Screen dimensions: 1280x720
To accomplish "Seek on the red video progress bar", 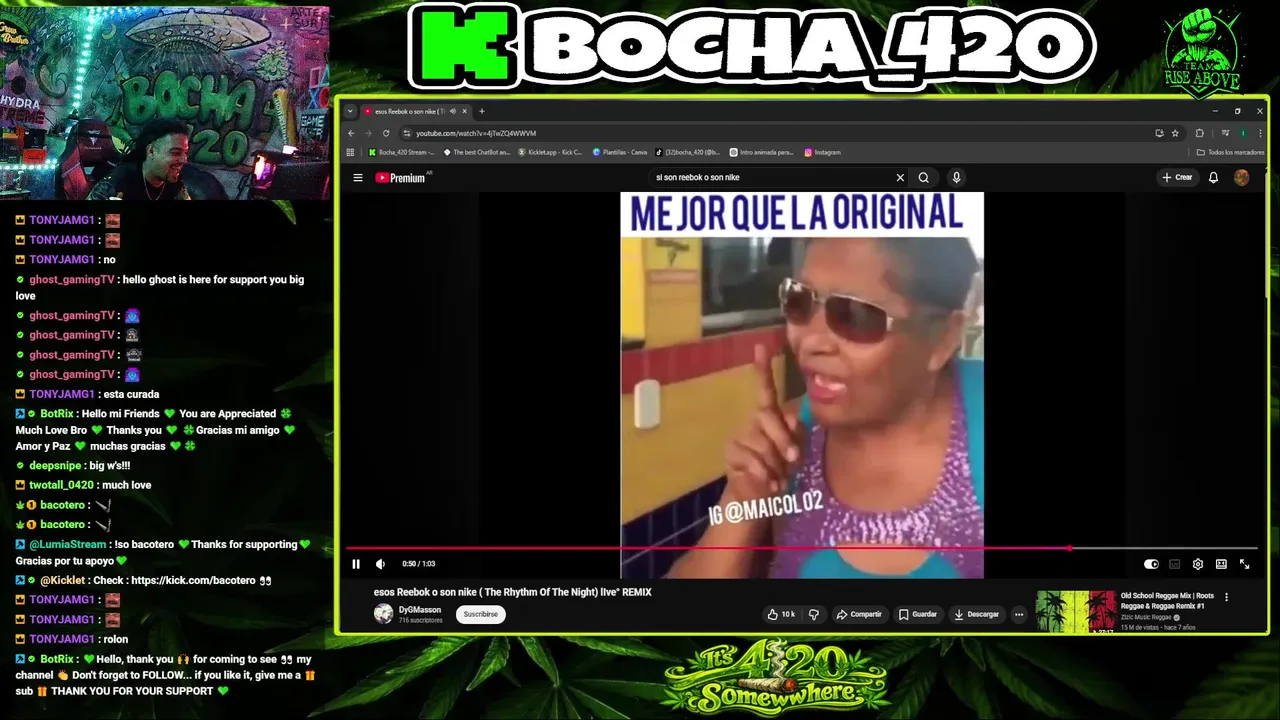I will click(x=802, y=548).
